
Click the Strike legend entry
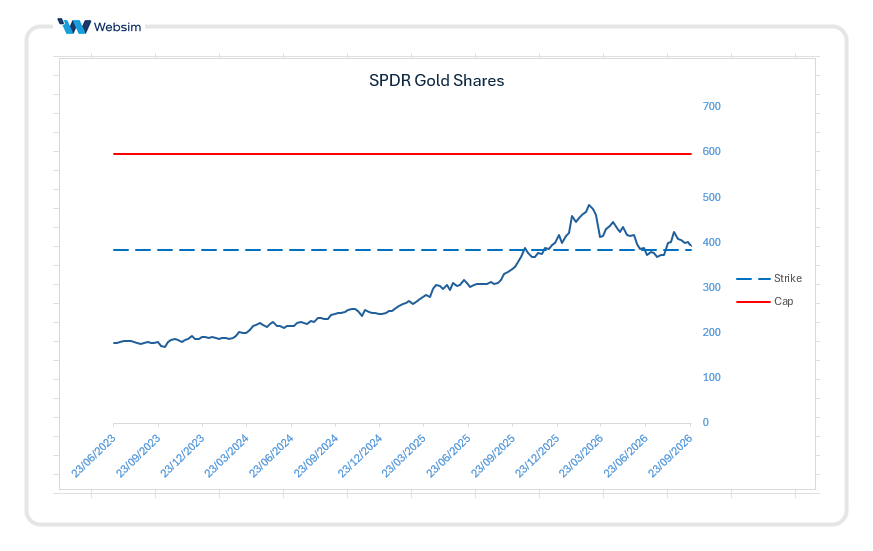click(x=769, y=278)
